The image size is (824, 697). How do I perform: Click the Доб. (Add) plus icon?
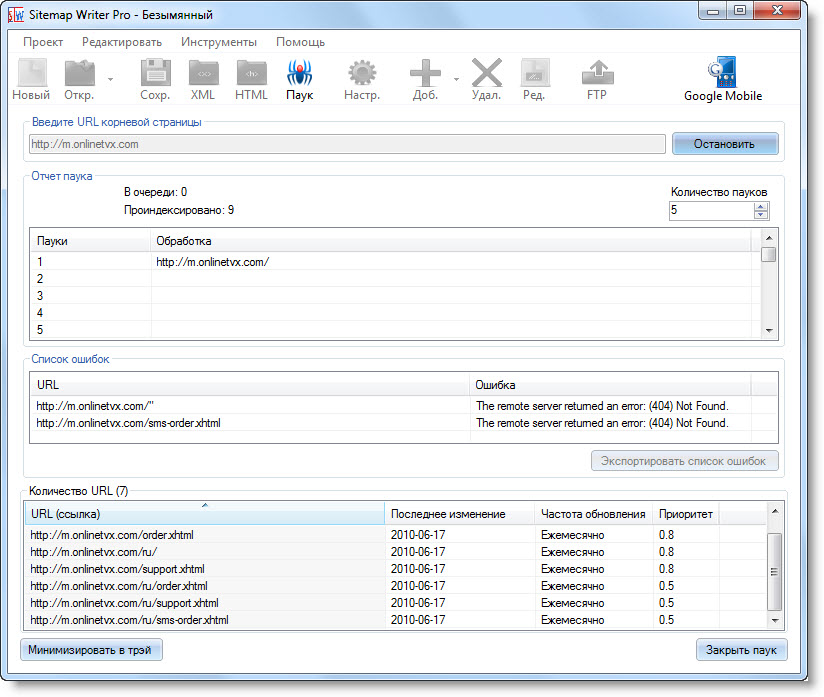425,73
